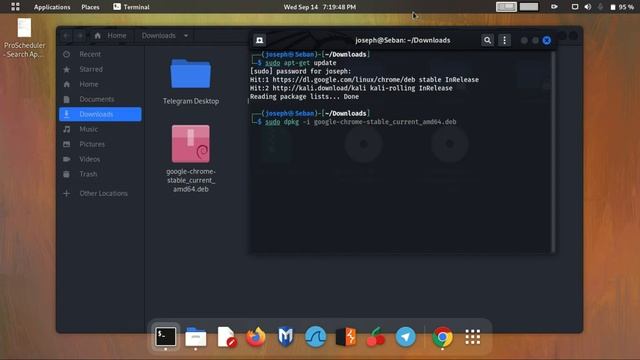Open Recent in Files sidebar
This screenshot has height=360, width=640.
pyautogui.click(x=100, y=54)
